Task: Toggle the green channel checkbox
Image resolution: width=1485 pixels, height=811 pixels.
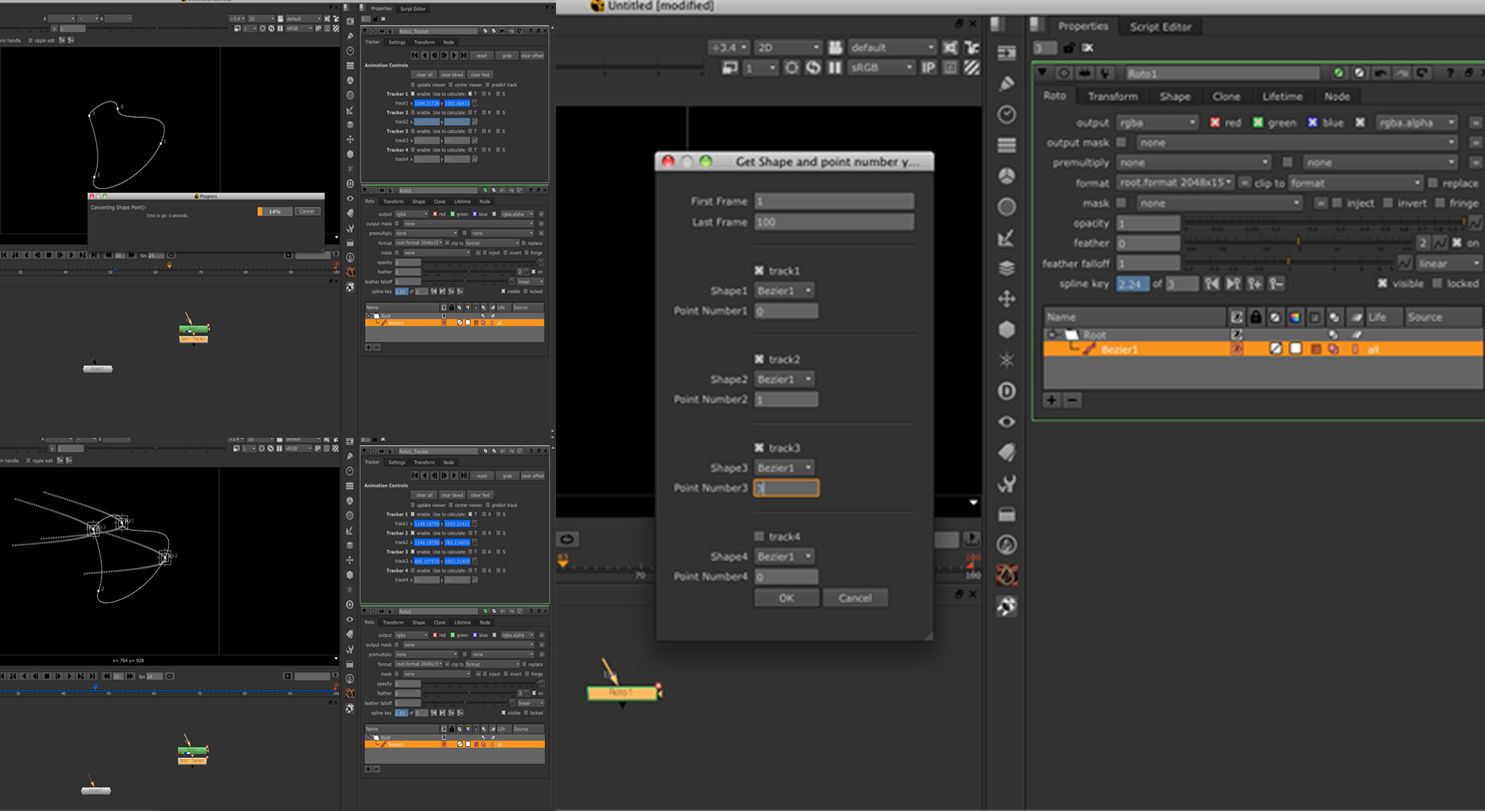Action: click(1258, 122)
